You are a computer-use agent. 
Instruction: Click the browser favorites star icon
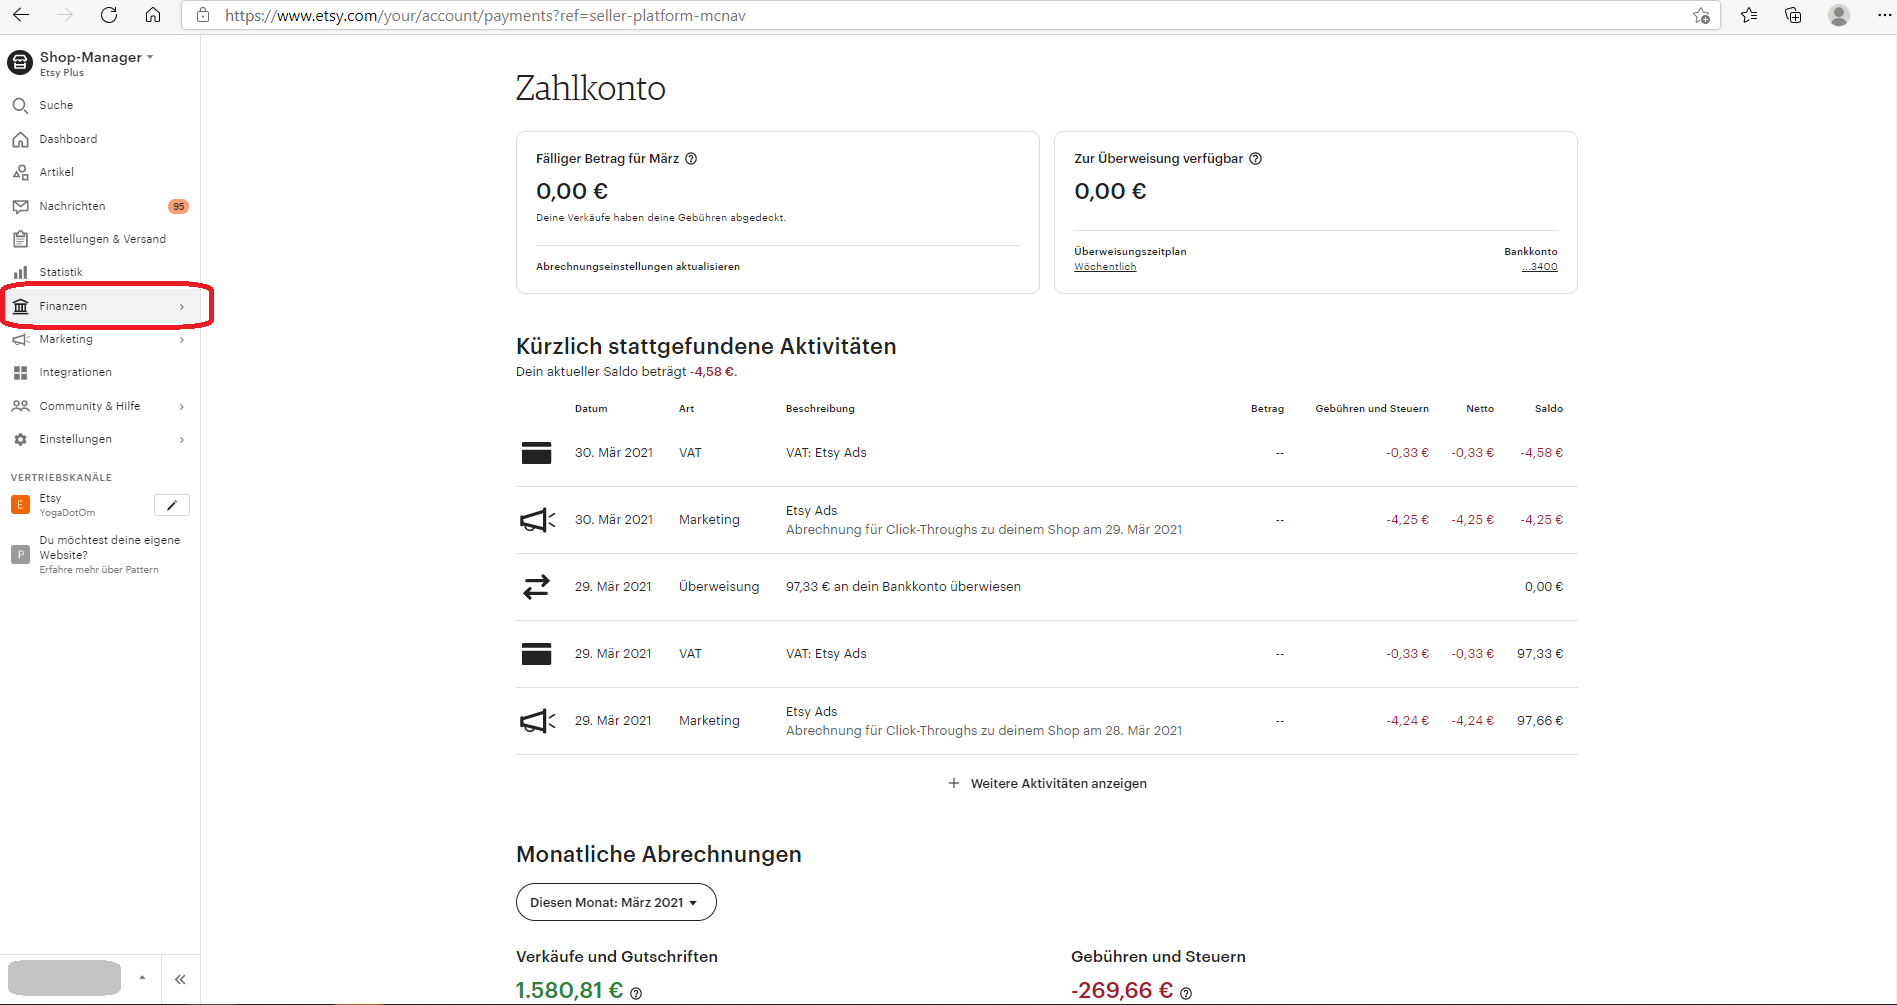[1748, 15]
